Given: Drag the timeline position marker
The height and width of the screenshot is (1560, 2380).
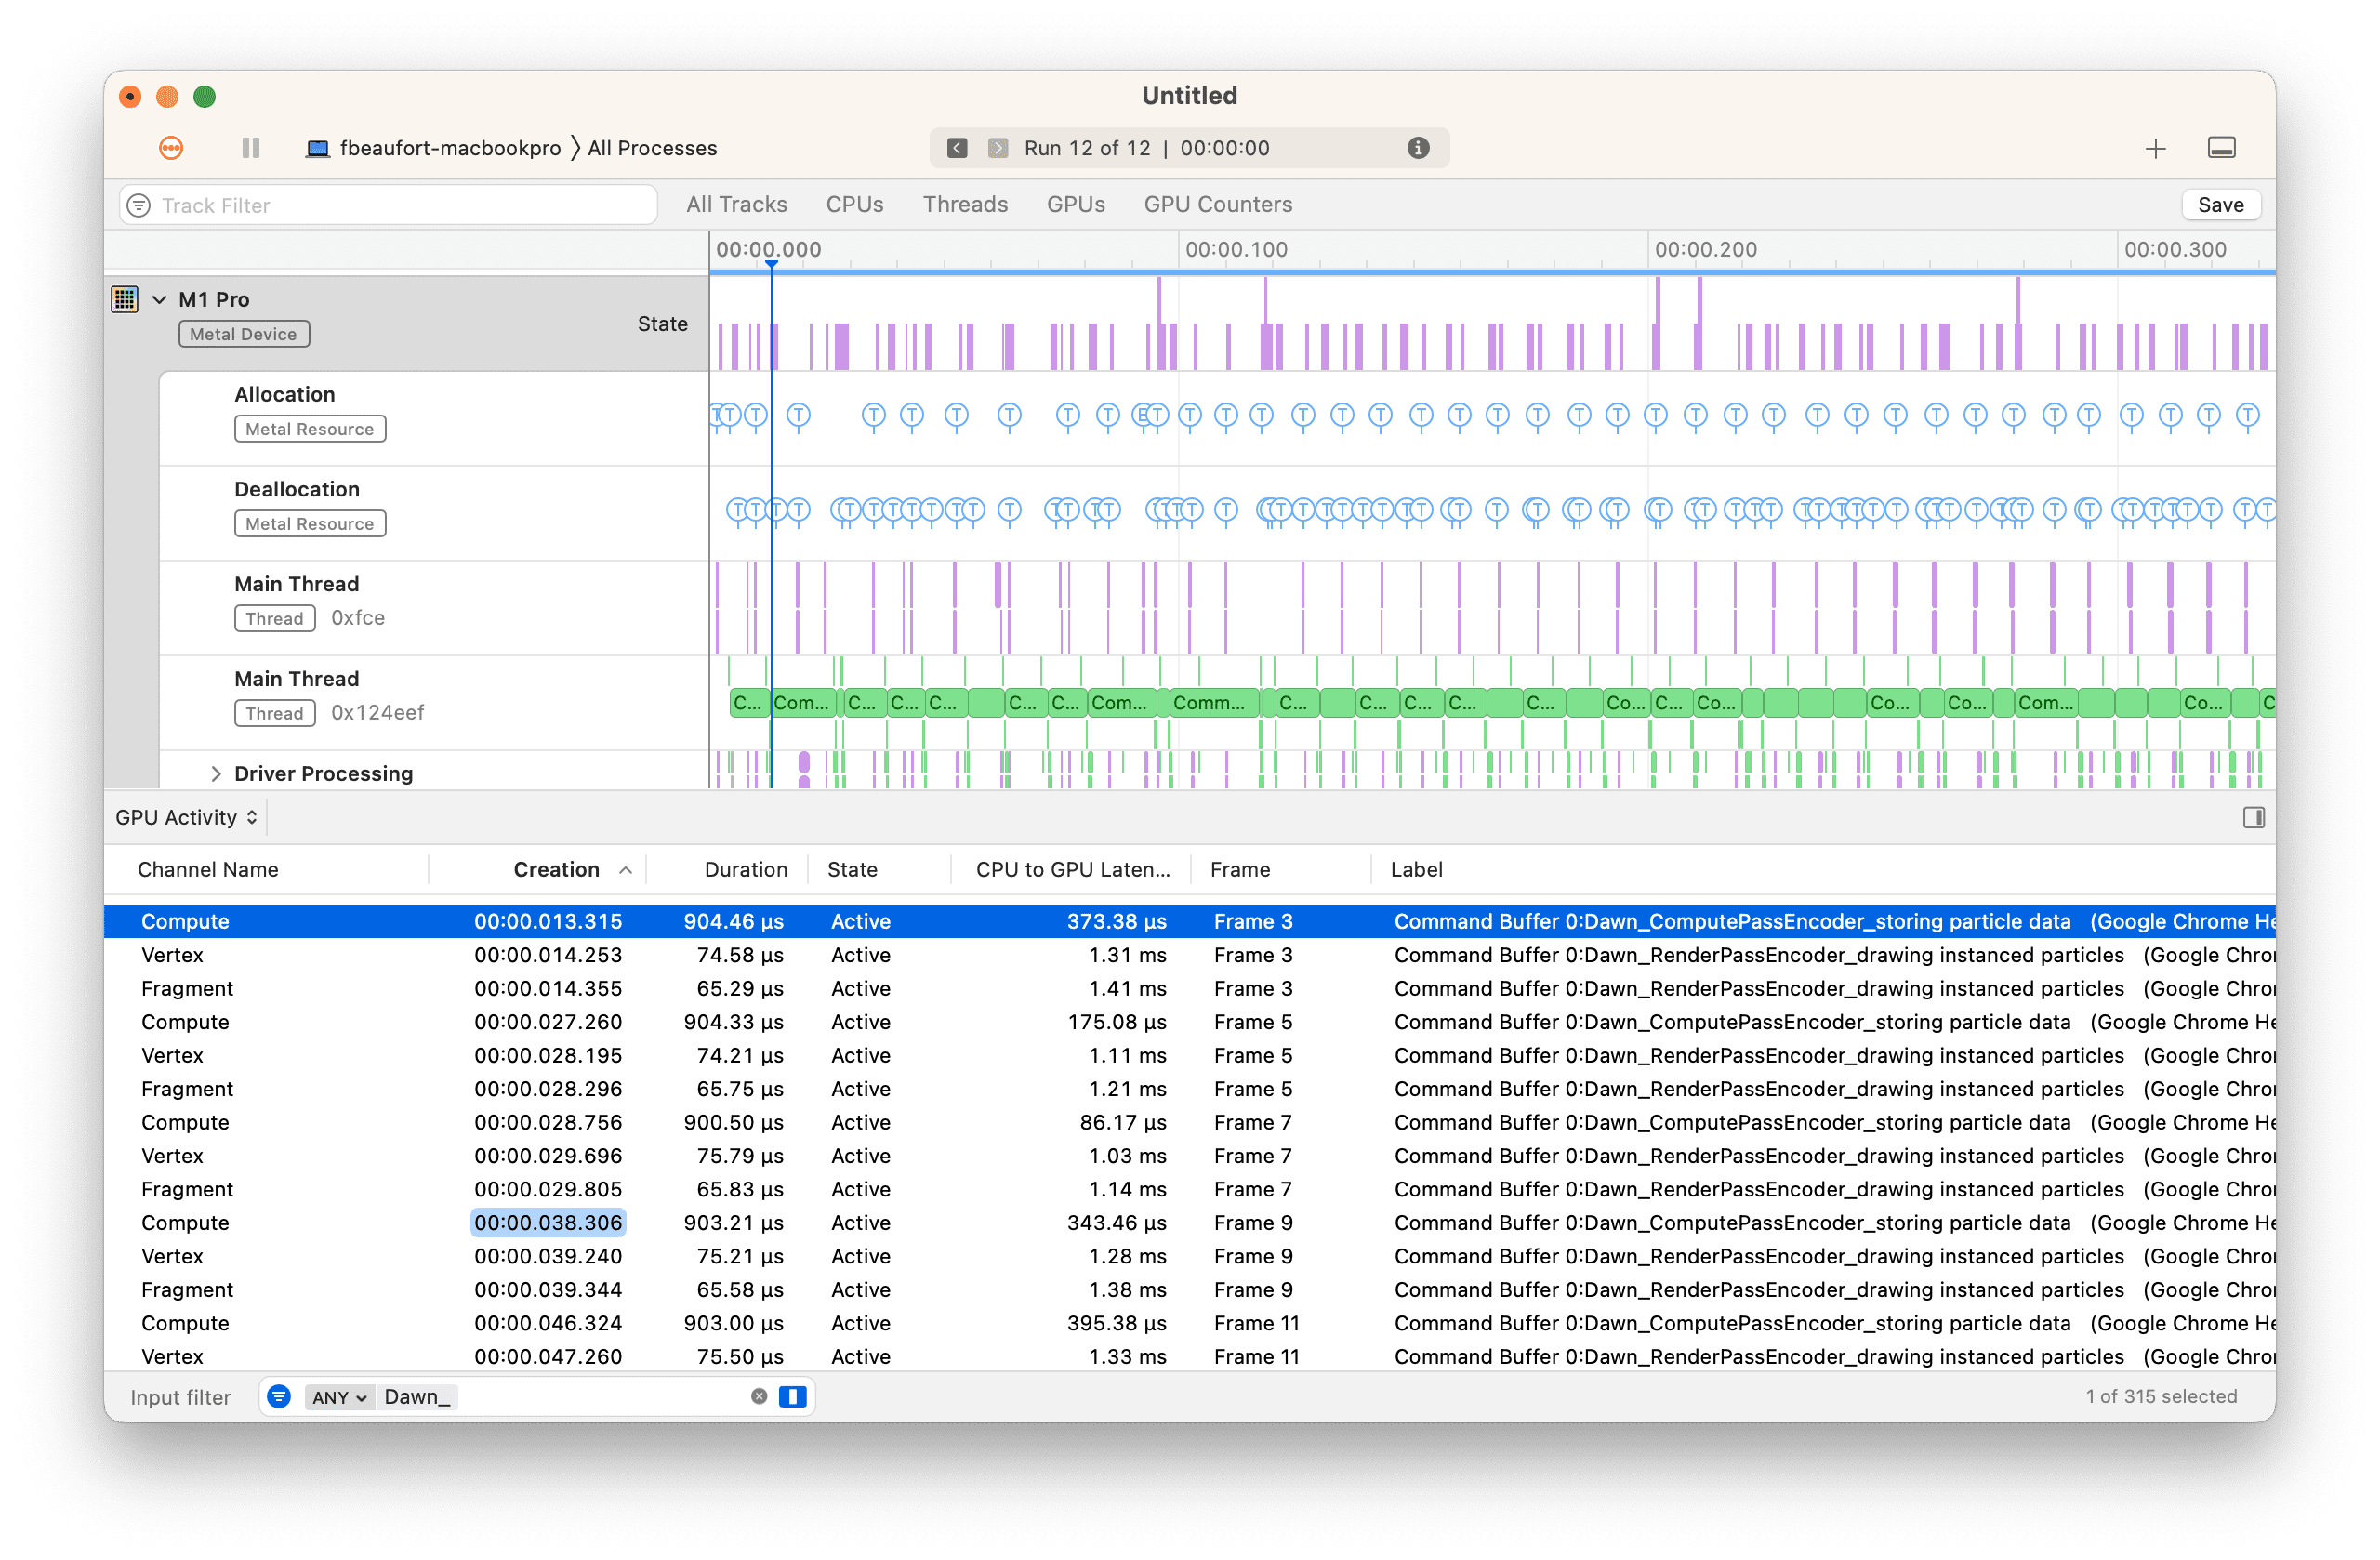Looking at the screenshot, I should 772,263.
